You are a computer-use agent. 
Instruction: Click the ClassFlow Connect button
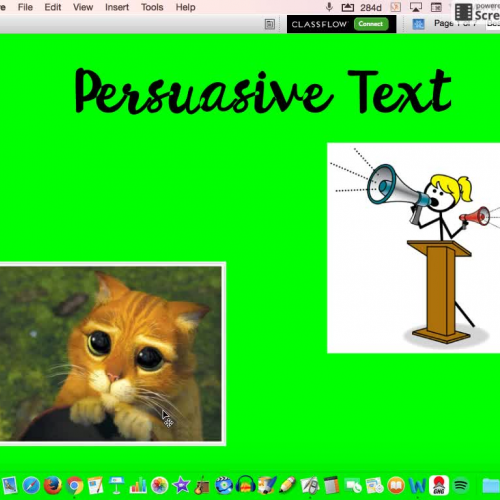(x=371, y=24)
